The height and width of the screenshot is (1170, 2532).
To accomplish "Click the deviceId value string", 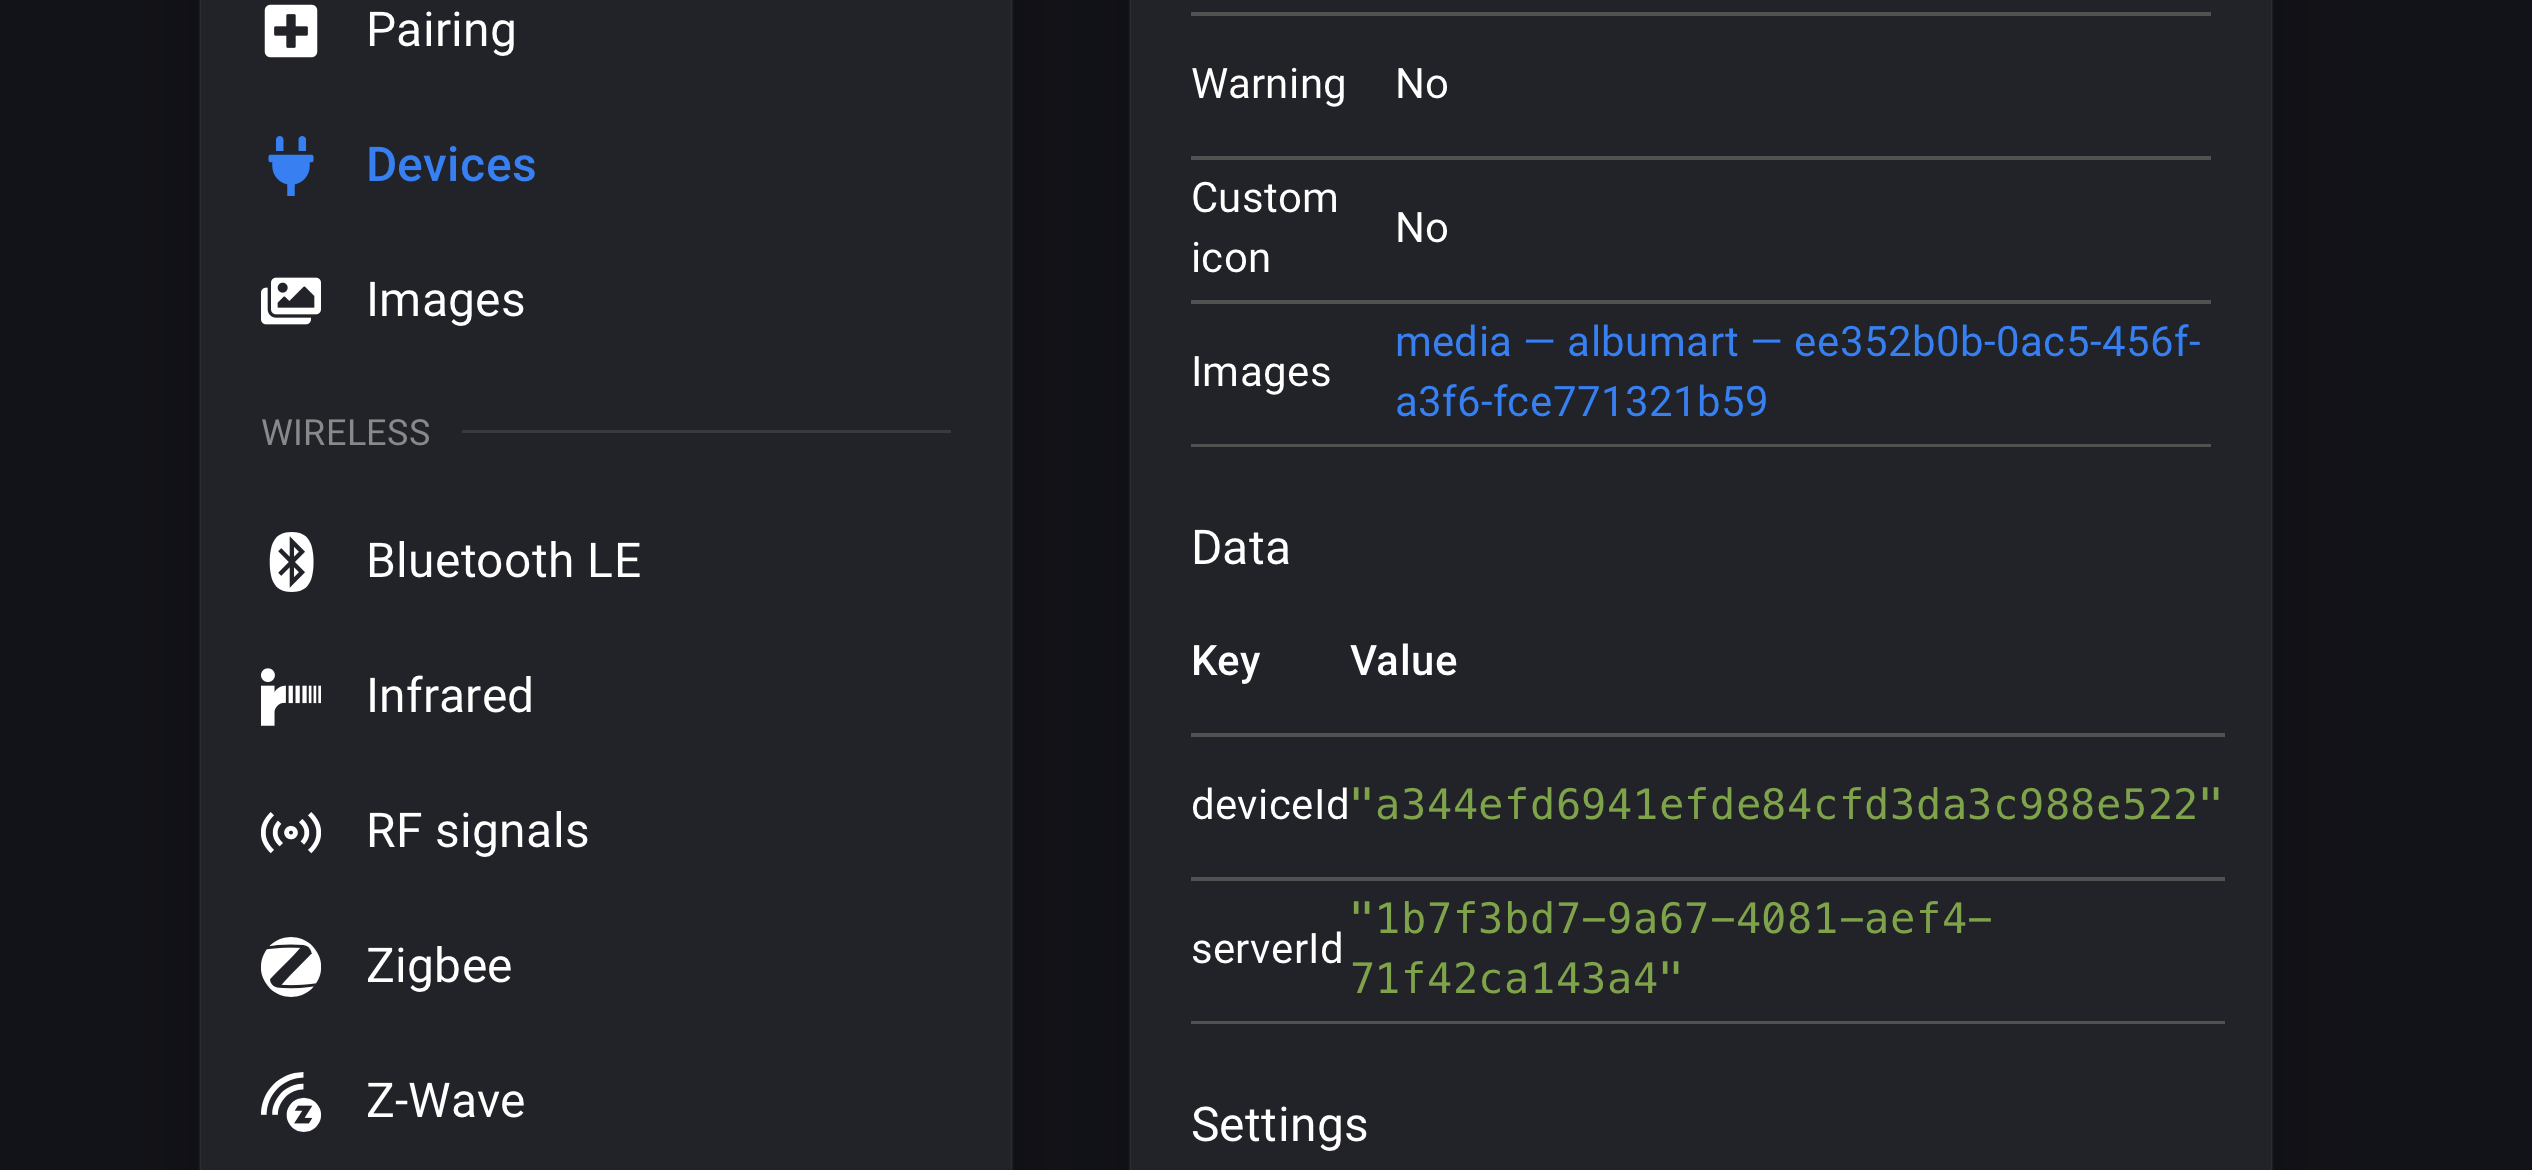I will [x=1786, y=805].
